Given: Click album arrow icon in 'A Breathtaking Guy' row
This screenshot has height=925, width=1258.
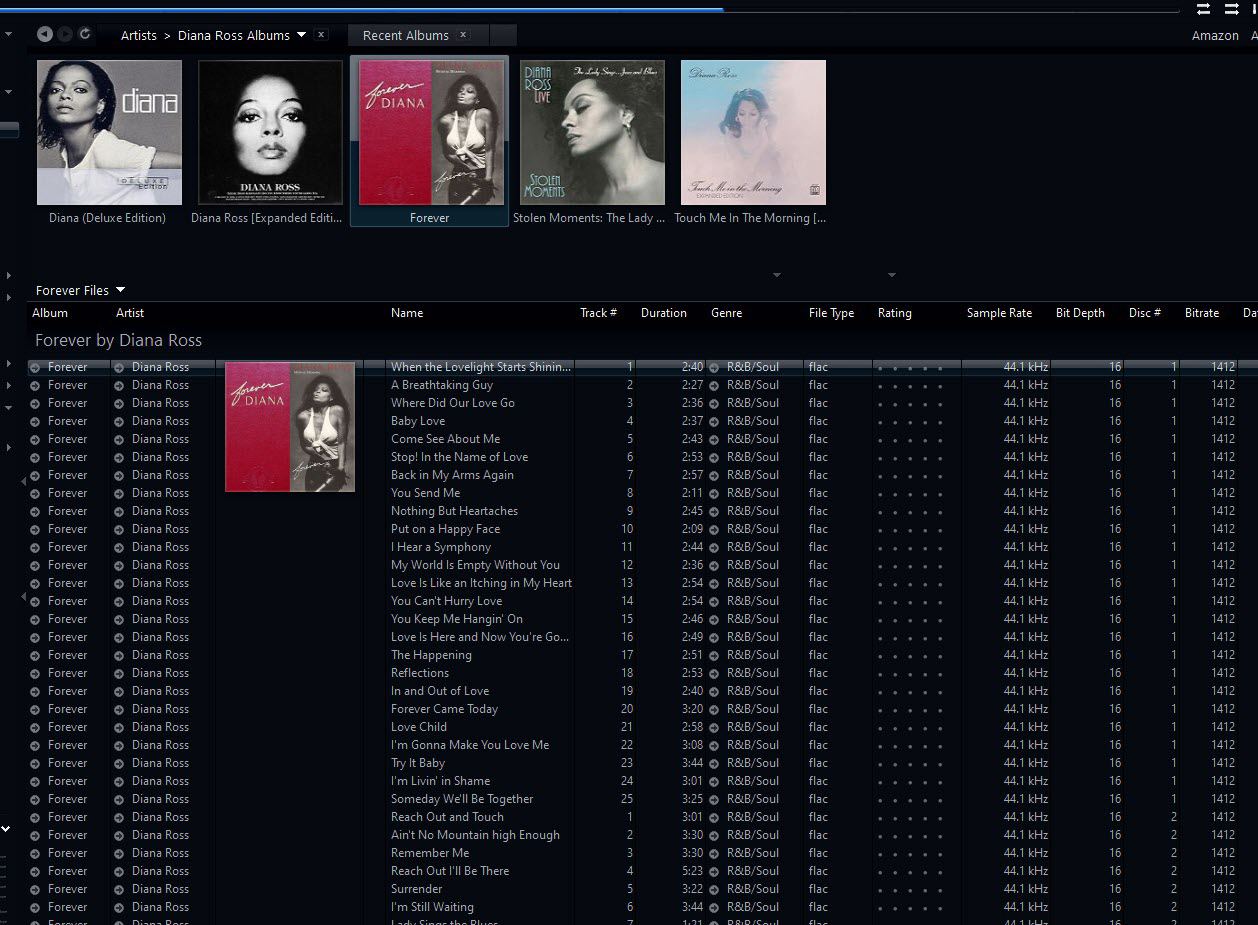Looking at the screenshot, I should (35, 385).
